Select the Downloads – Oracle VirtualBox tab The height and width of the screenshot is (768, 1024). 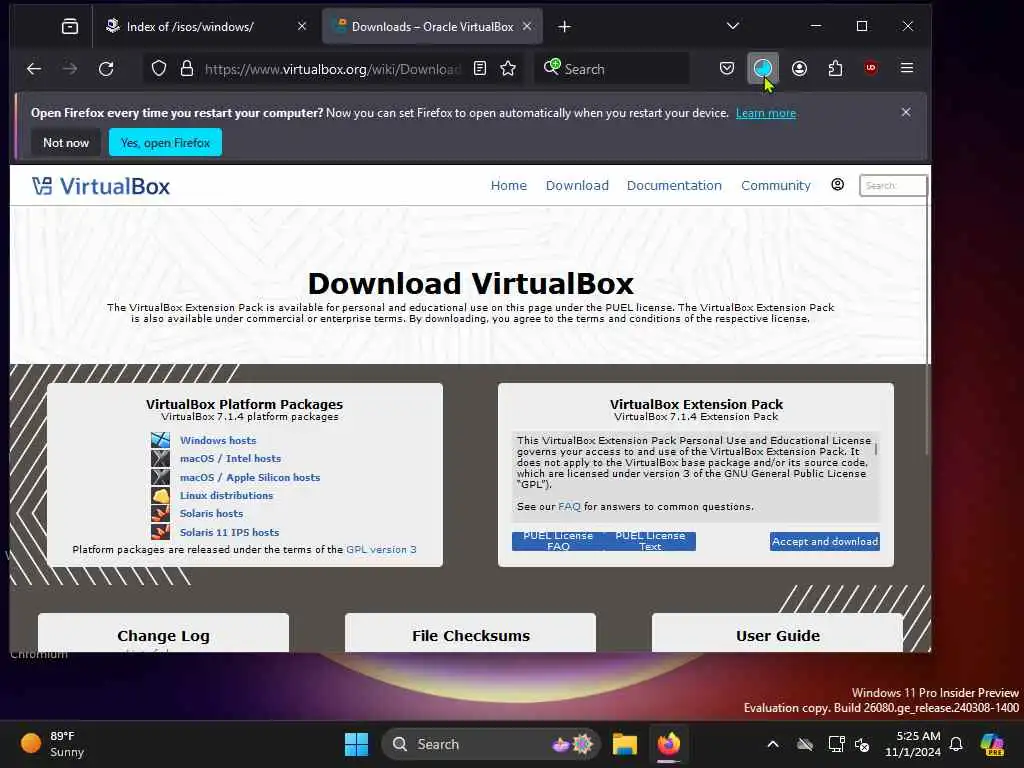click(x=432, y=27)
